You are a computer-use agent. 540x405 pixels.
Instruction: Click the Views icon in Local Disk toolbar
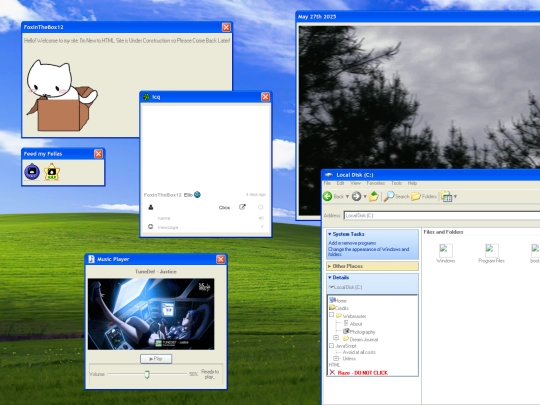(x=446, y=196)
